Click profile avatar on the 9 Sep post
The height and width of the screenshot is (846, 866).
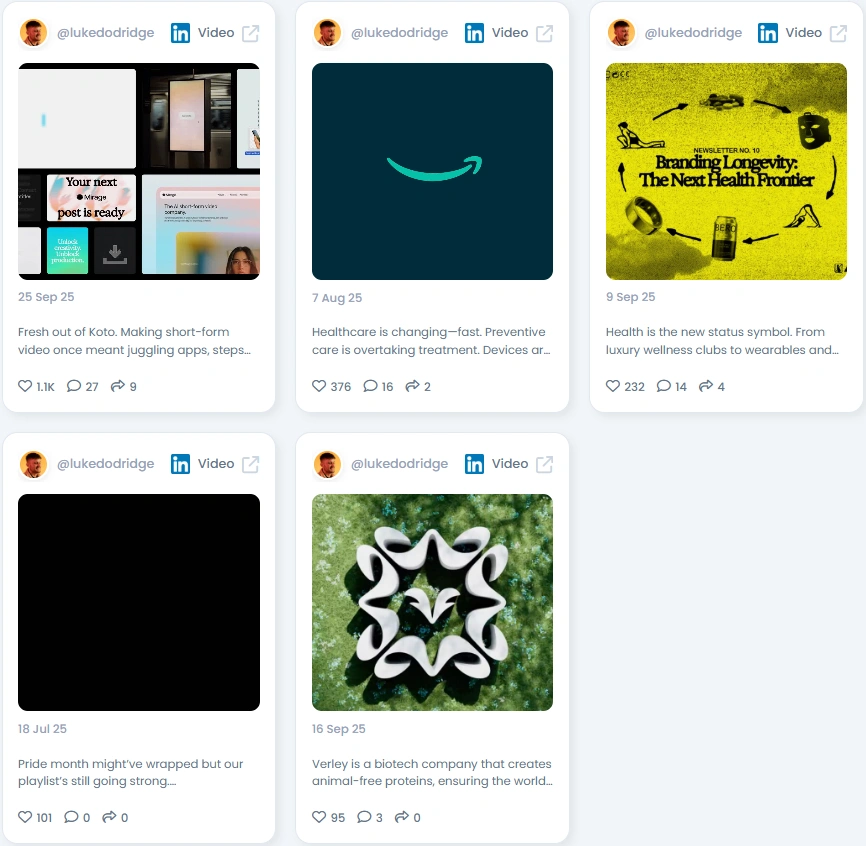pyautogui.click(x=621, y=33)
